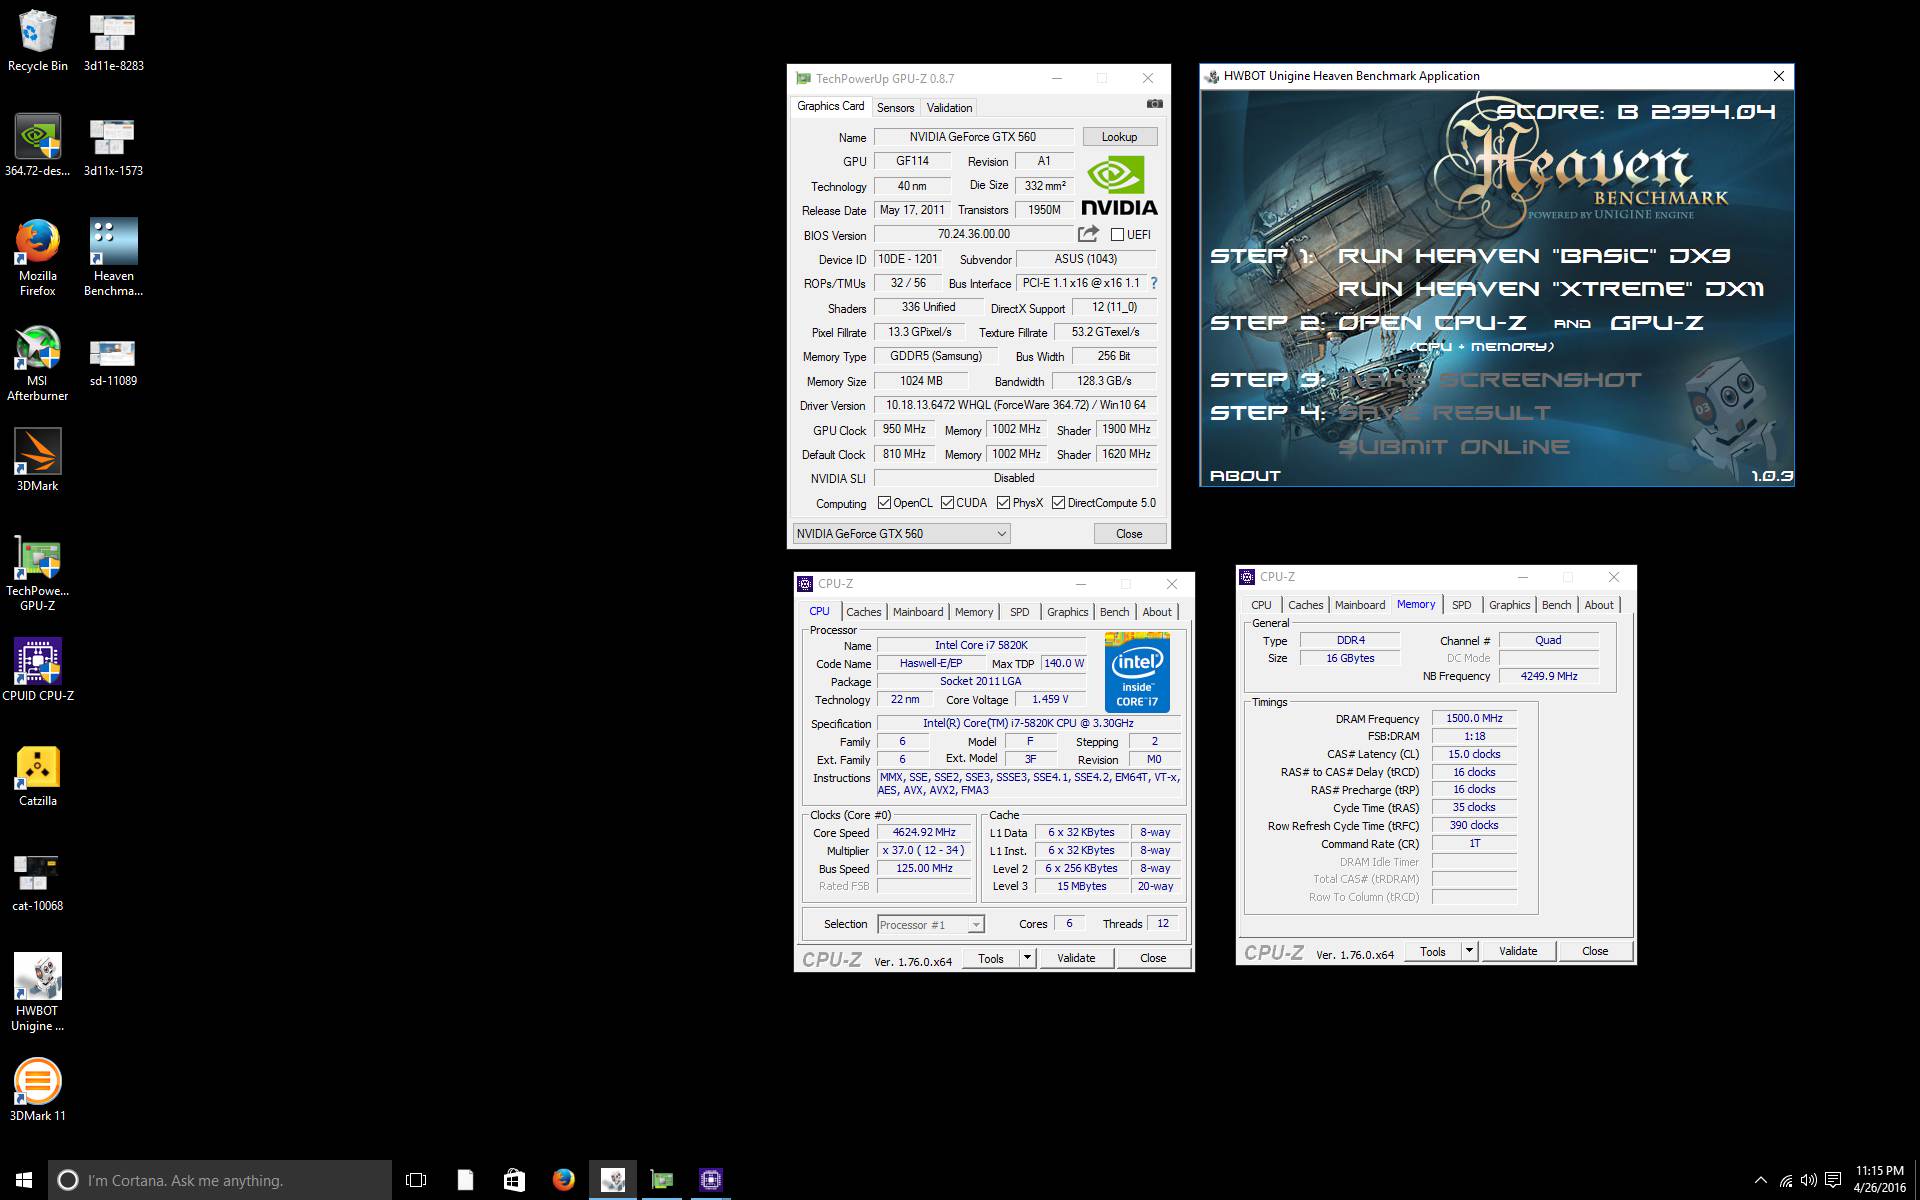The width and height of the screenshot is (1920, 1200).
Task: Open the Processor #1 selection dropdown
Action: (x=931, y=925)
